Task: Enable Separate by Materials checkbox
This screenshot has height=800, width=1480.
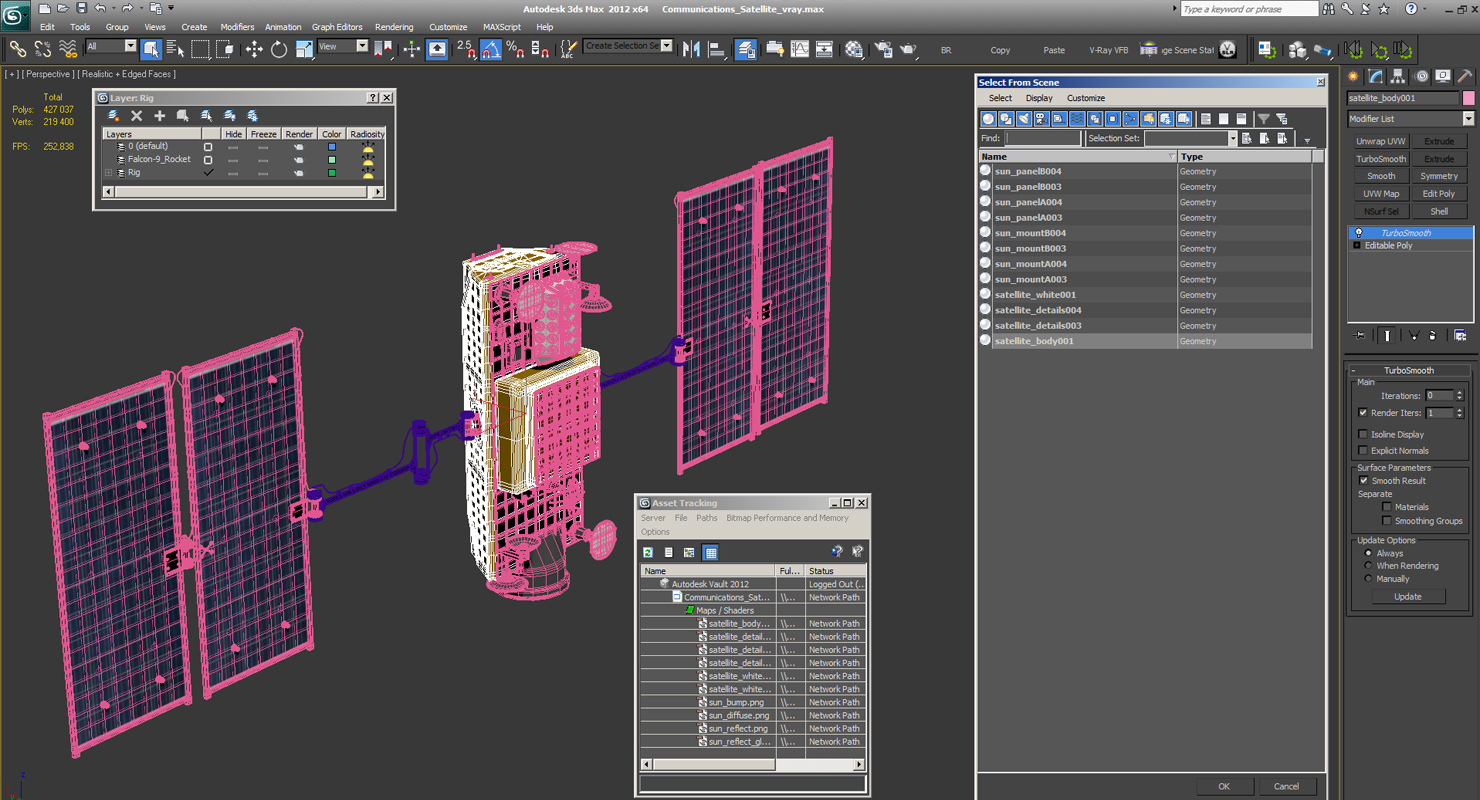Action: coord(1387,507)
